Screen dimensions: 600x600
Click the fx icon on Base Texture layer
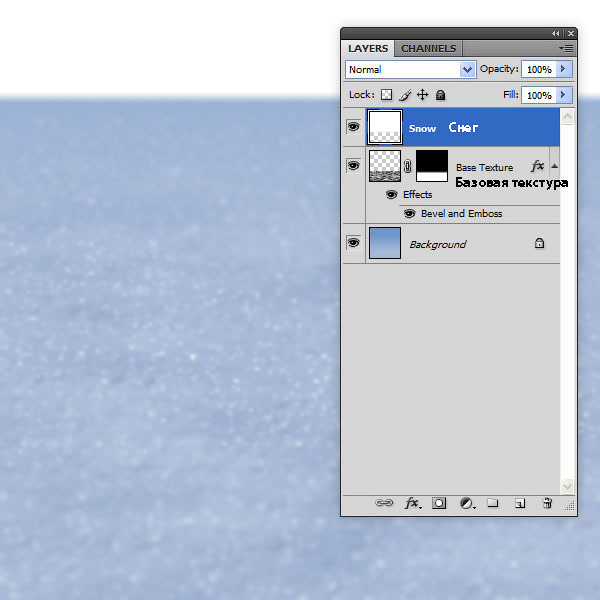537,166
